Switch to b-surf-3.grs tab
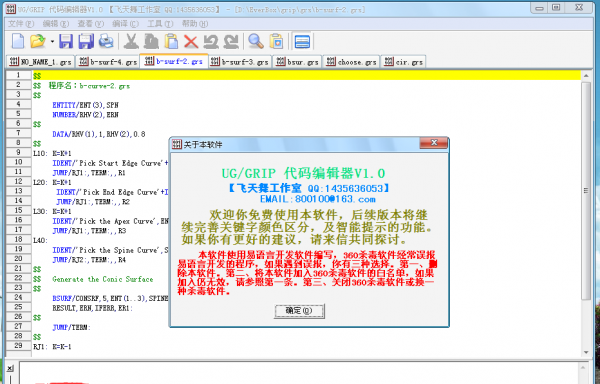The image size is (600, 384). click(x=240, y=62)
